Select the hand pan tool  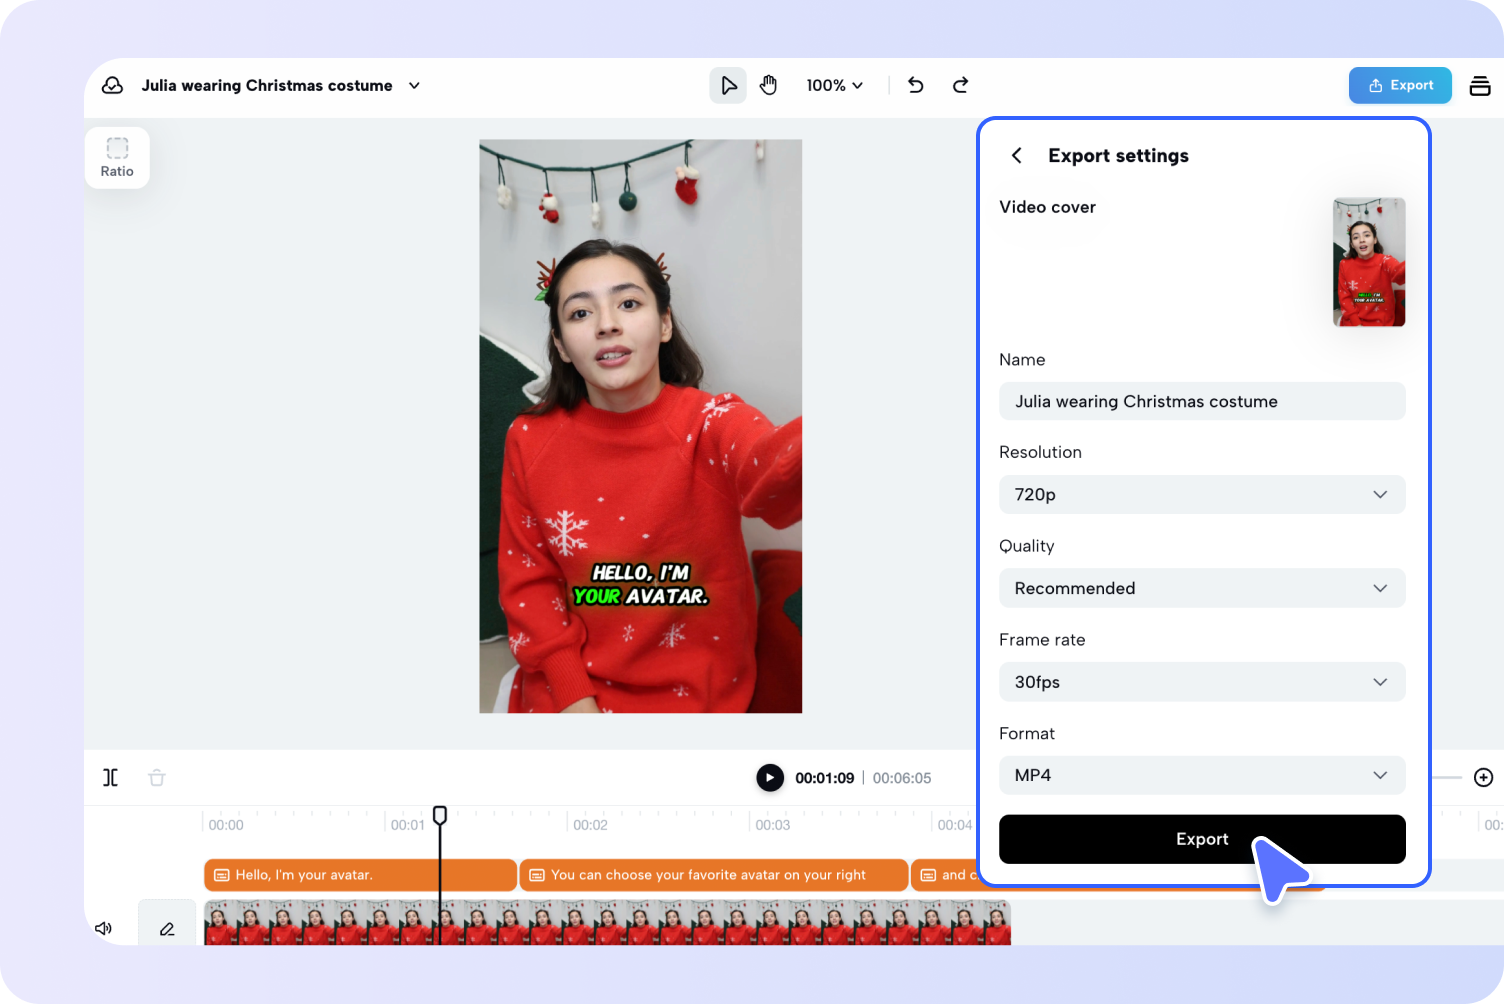768,86
